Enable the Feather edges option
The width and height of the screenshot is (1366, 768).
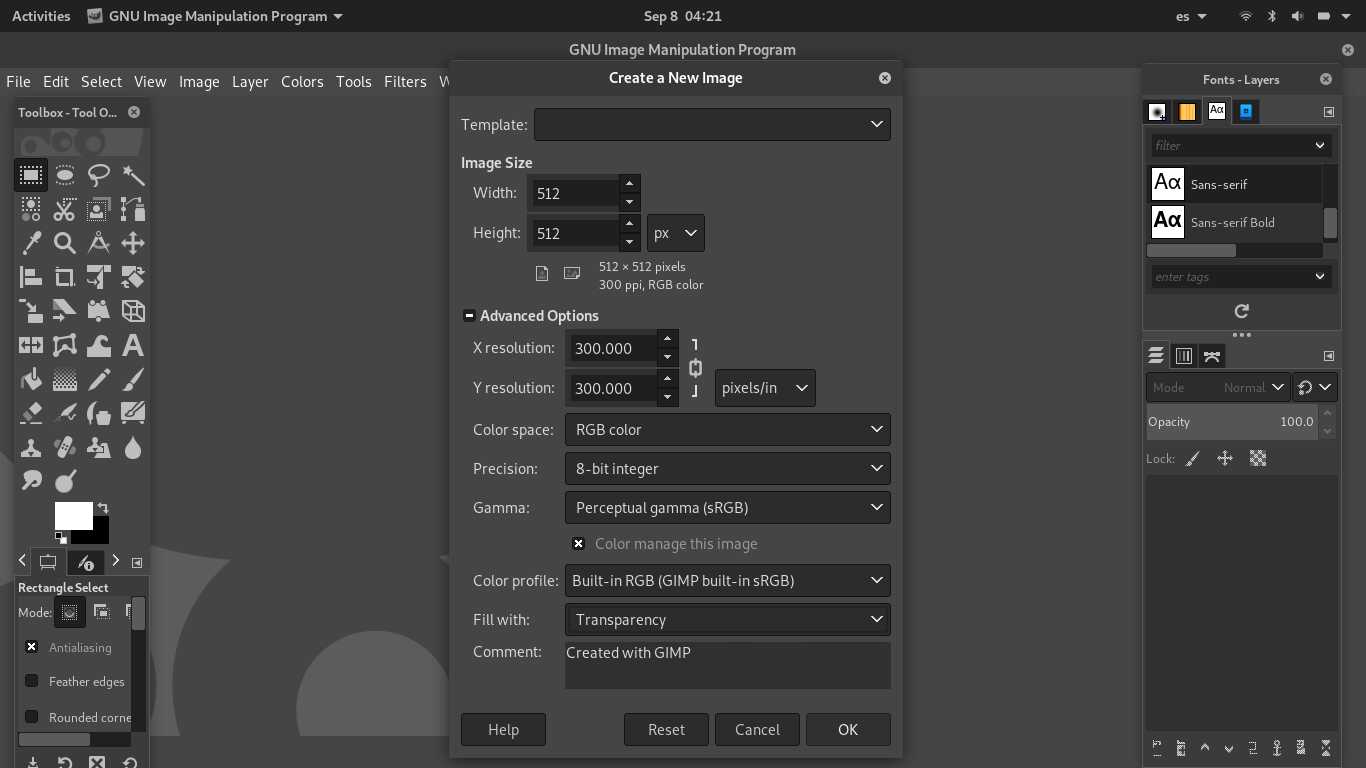(32, 682)
